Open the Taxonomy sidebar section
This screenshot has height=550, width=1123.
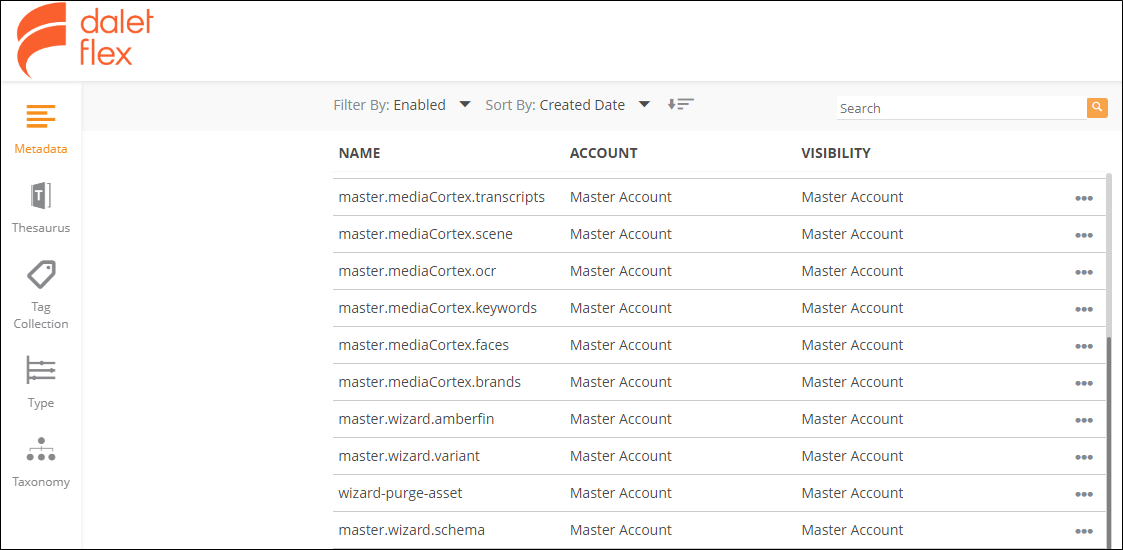41,462
